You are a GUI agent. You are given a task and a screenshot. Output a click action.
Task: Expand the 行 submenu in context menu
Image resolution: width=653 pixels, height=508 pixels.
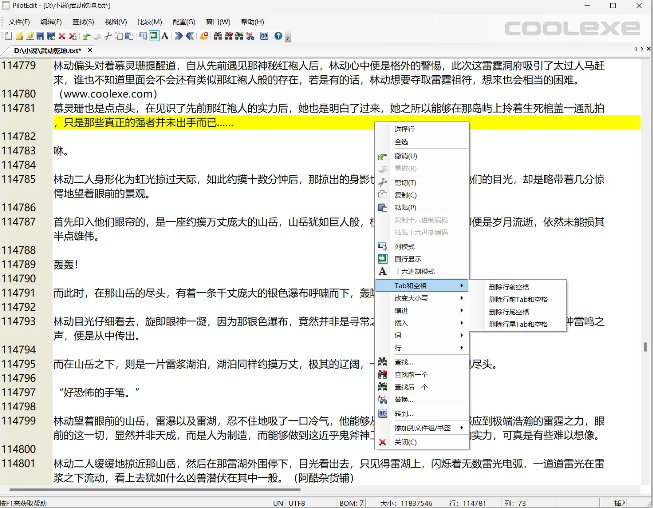coord(422,348)
